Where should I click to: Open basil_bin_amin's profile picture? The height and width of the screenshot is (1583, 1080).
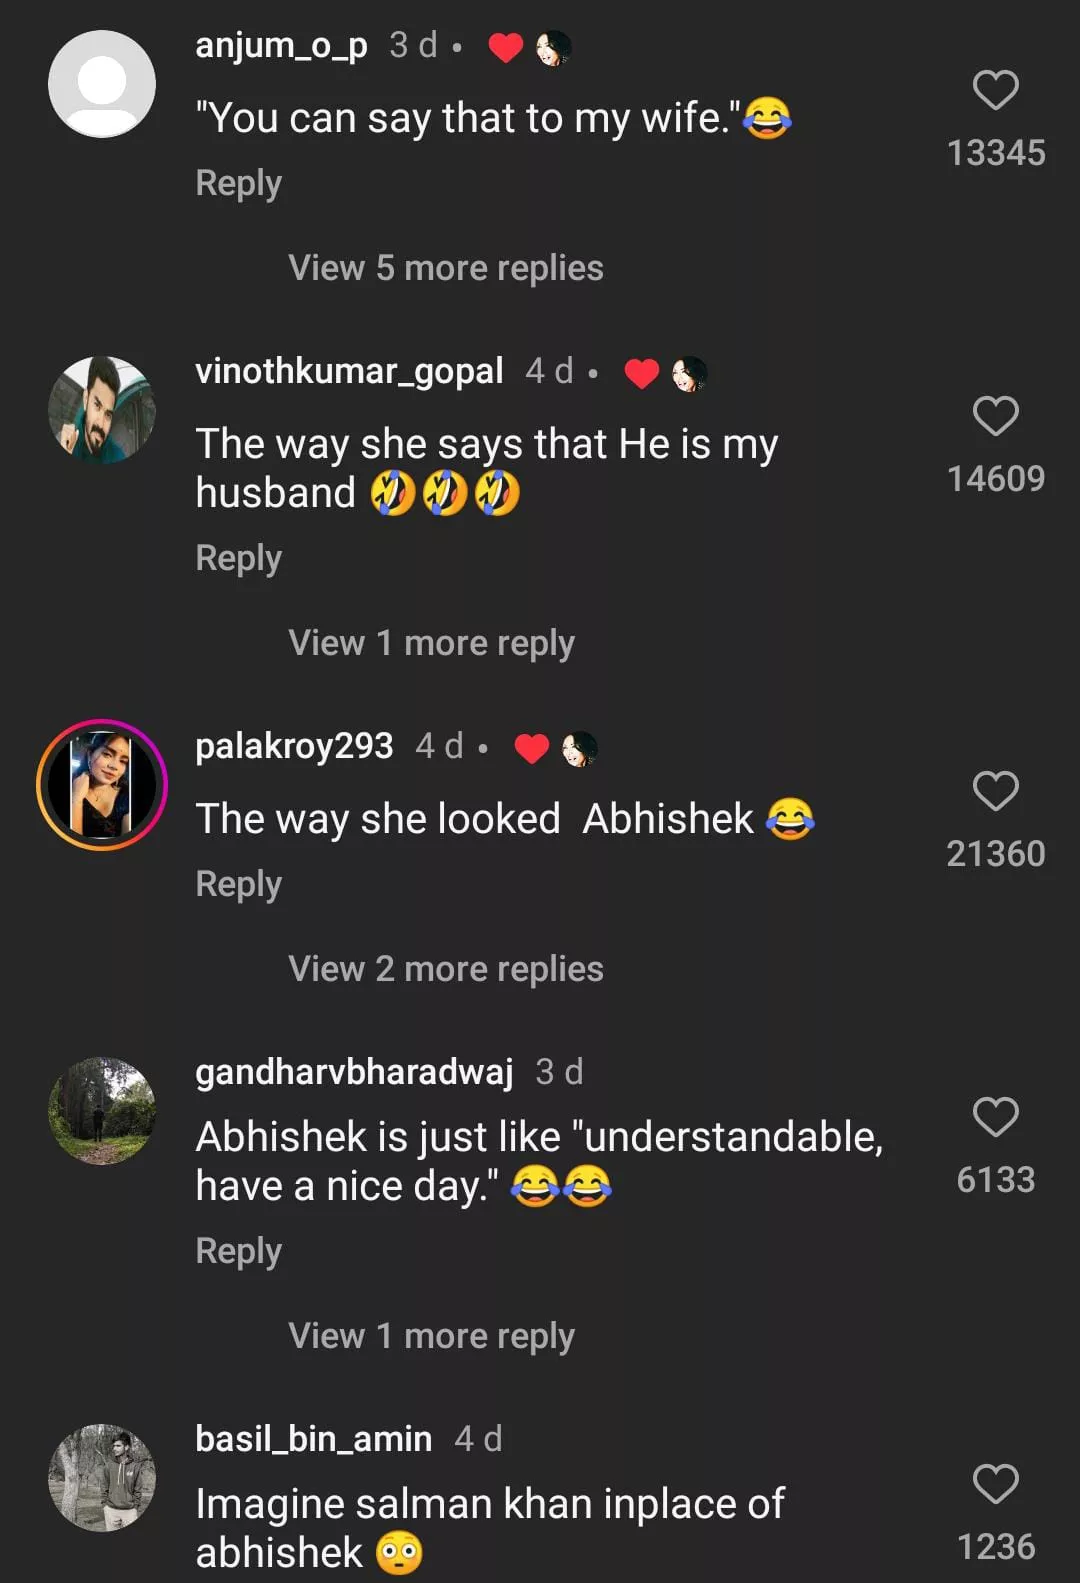point(102,1478)
